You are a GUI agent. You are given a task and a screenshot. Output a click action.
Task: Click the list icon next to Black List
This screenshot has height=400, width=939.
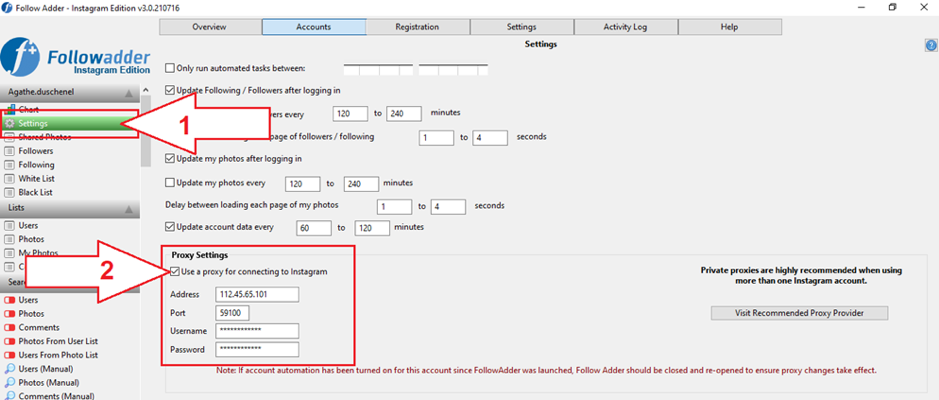point(10,192)
